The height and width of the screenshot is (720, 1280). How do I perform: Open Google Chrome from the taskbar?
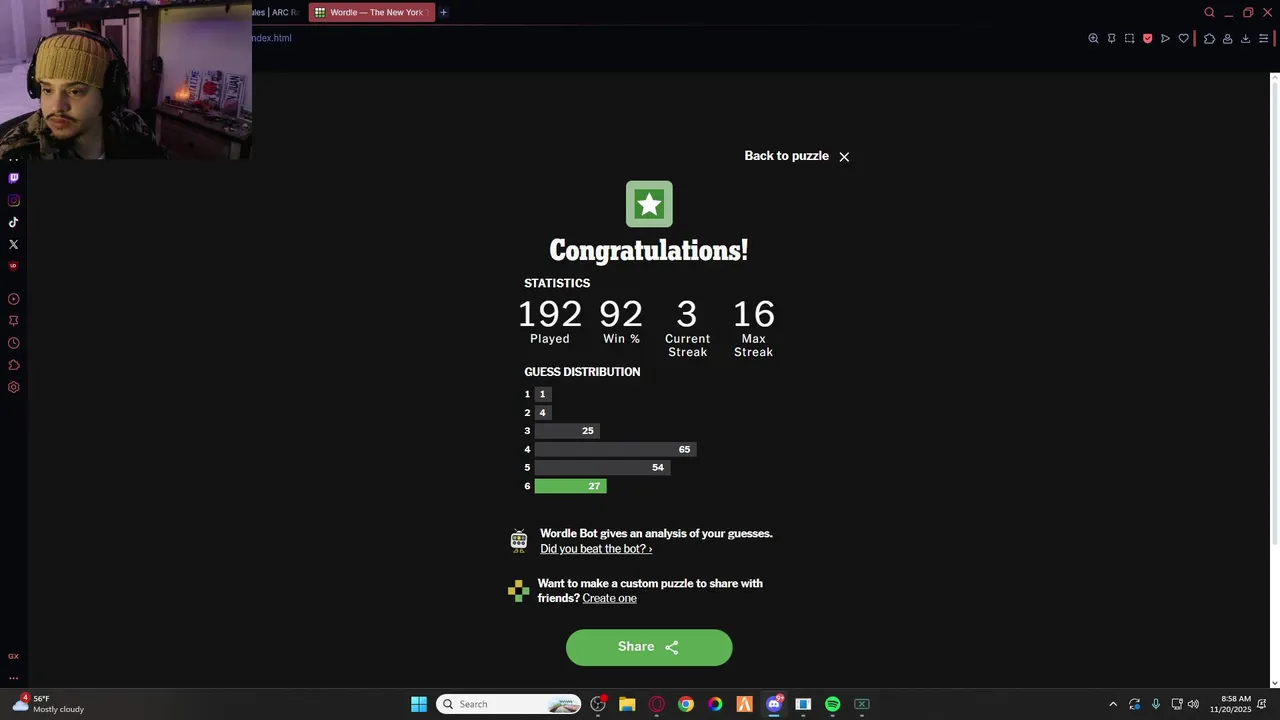(x=685, y=704)
